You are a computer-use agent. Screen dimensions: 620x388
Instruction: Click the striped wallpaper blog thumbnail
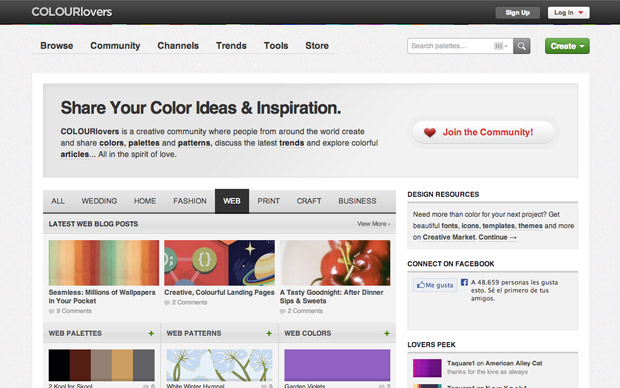(x=104, y=263)
